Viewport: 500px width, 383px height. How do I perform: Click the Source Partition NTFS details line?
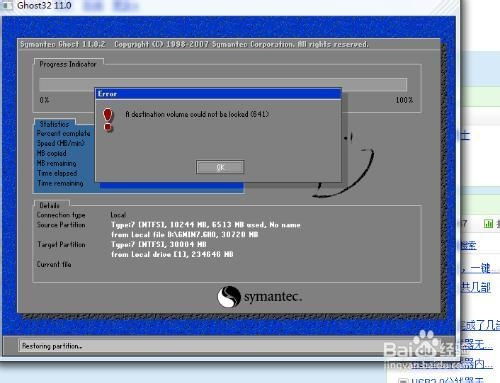point(206,225)
